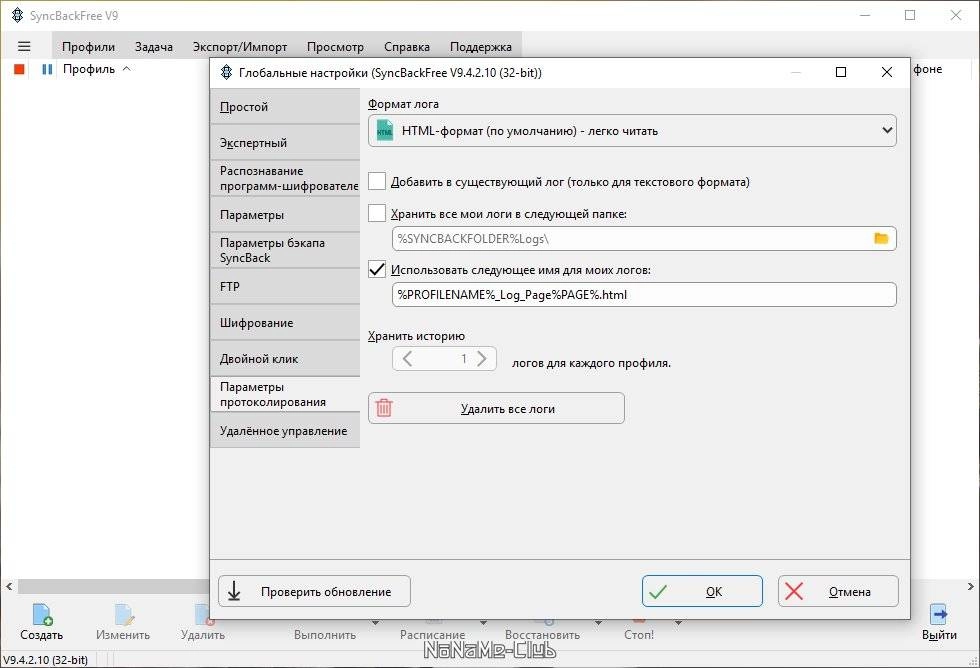Click the SyncBackFree app logo in title bar
The height and width of the screenshot is (668, 980).
pyautogui.click(x=18, y=15)
